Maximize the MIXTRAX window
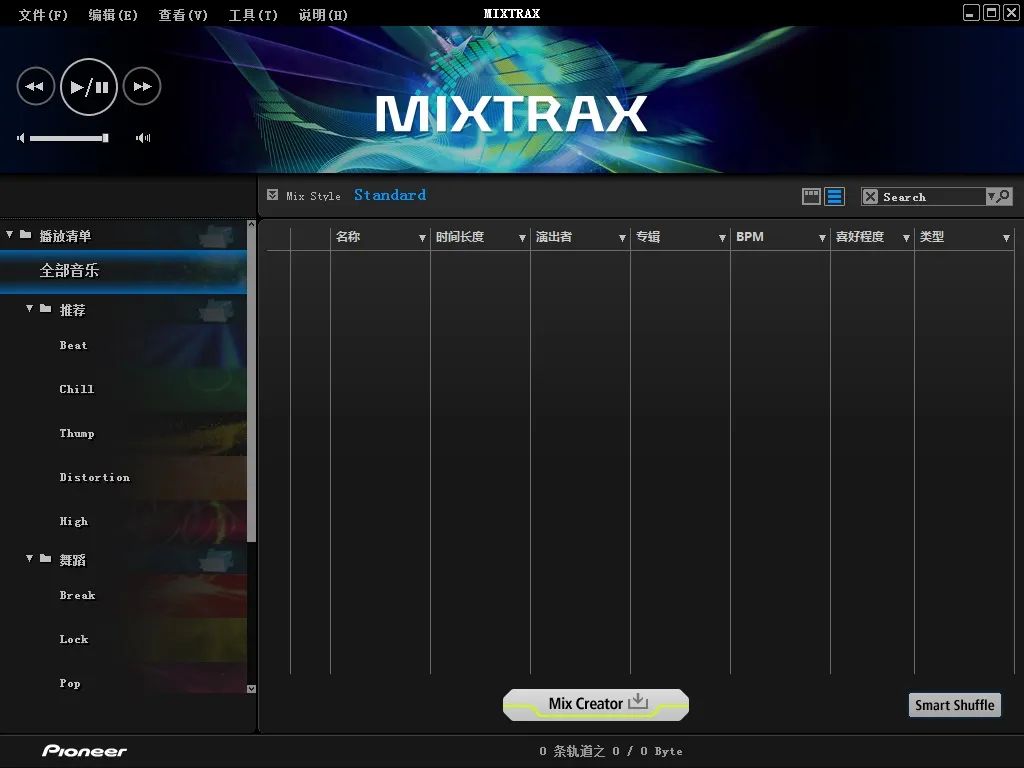 click(x=991, y=12)
